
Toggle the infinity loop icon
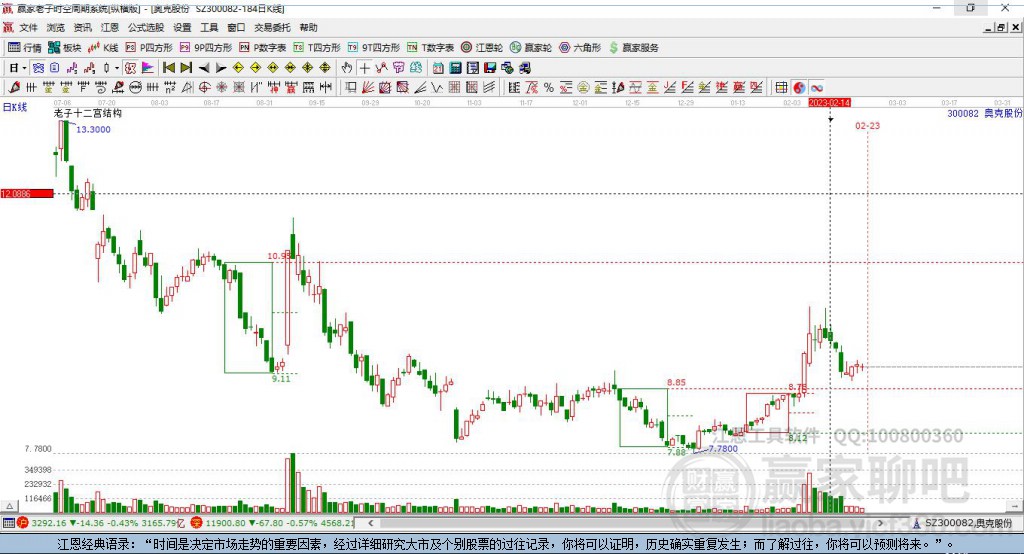click(816, 87)
